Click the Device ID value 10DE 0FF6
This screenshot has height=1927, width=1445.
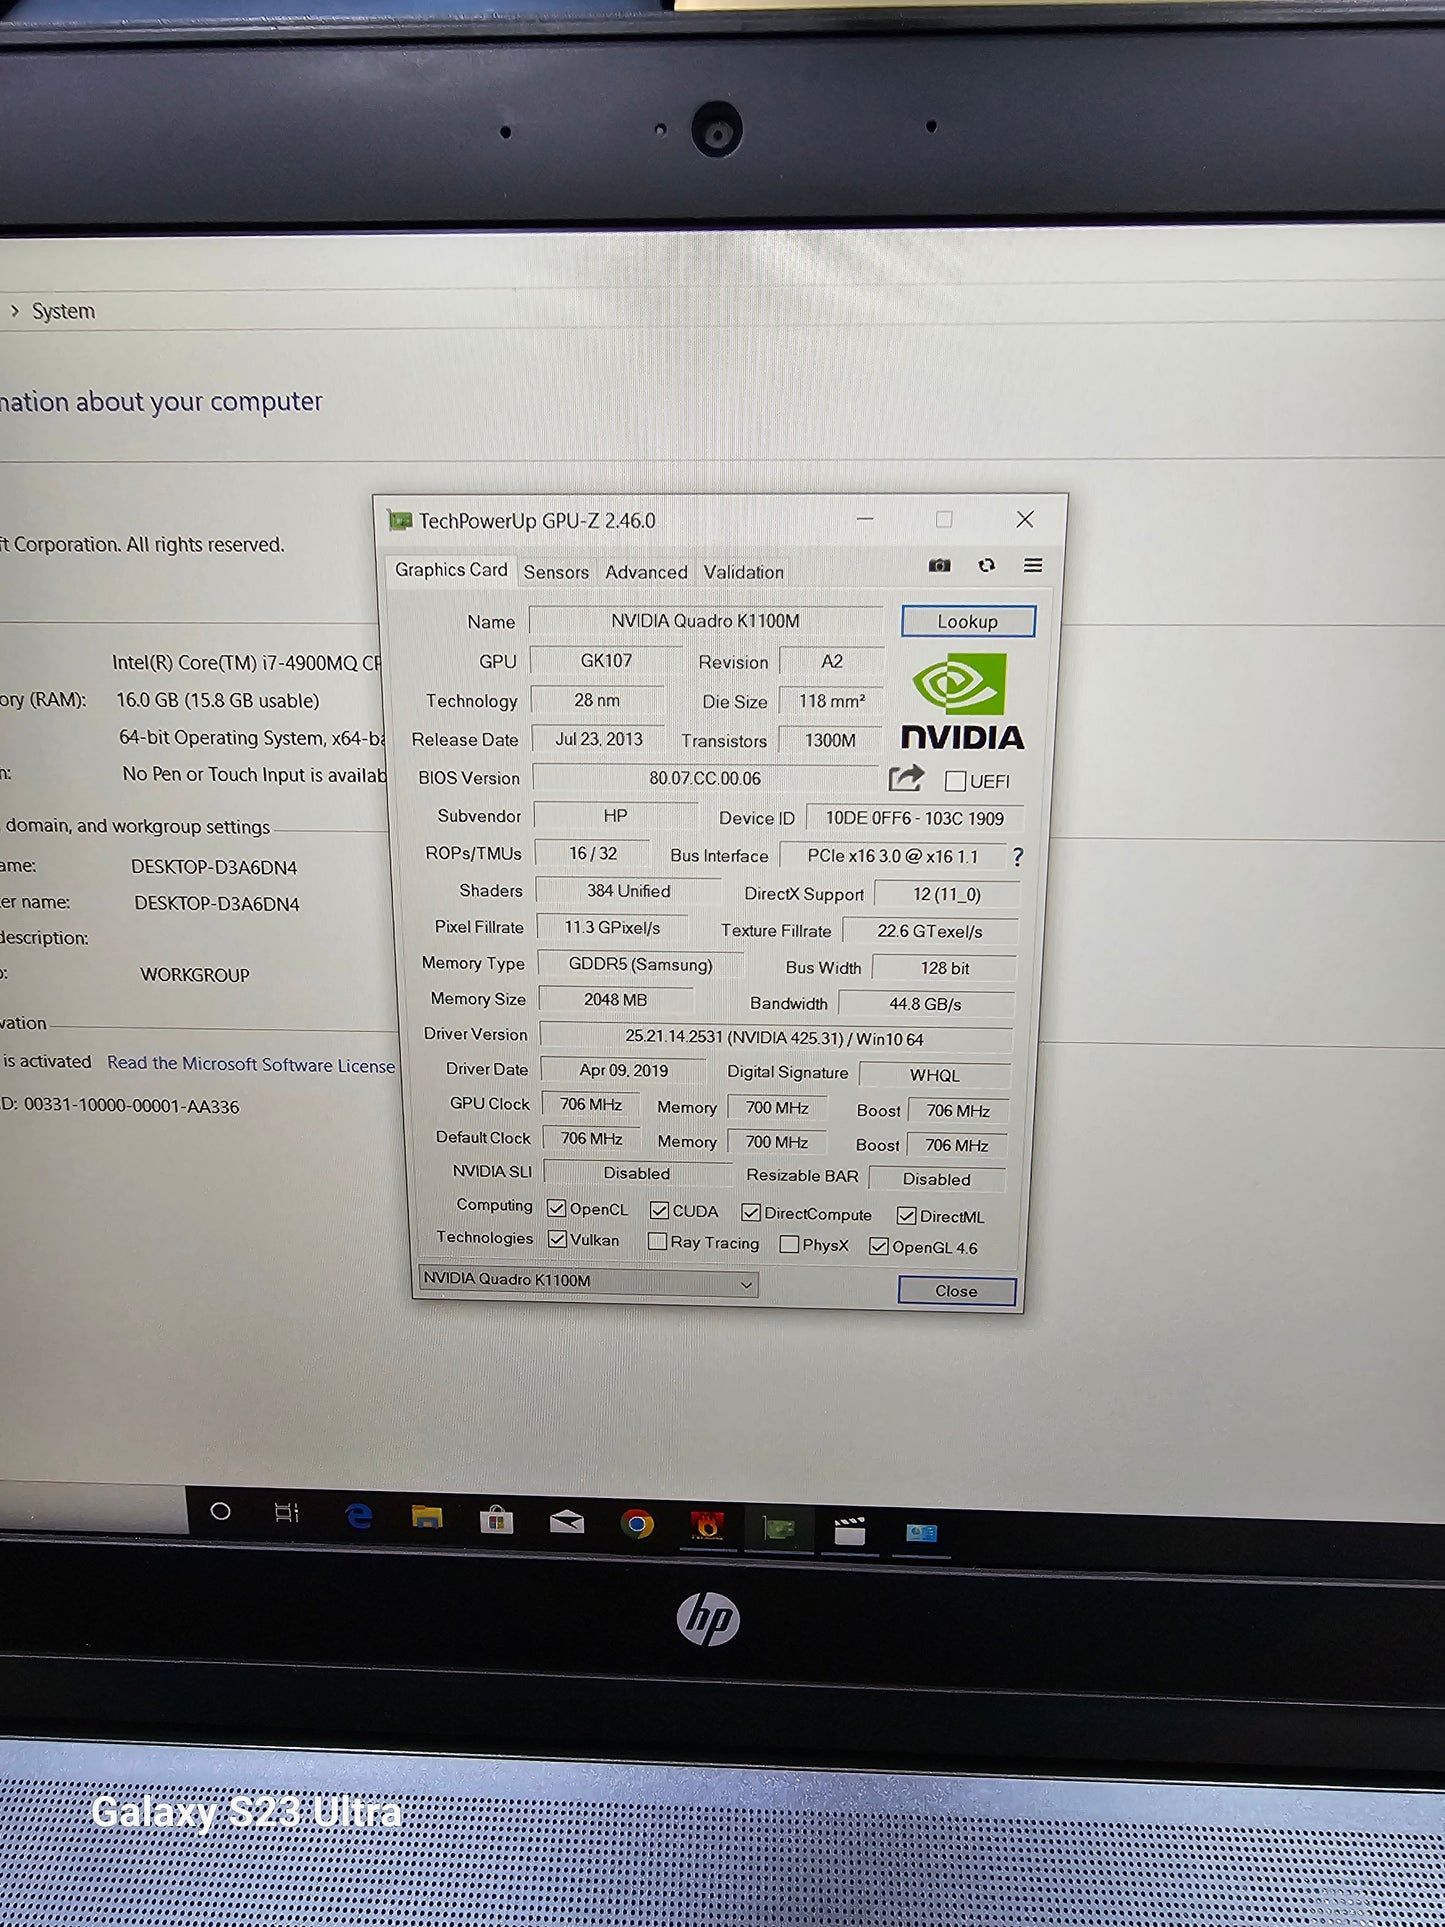(914, 818)
